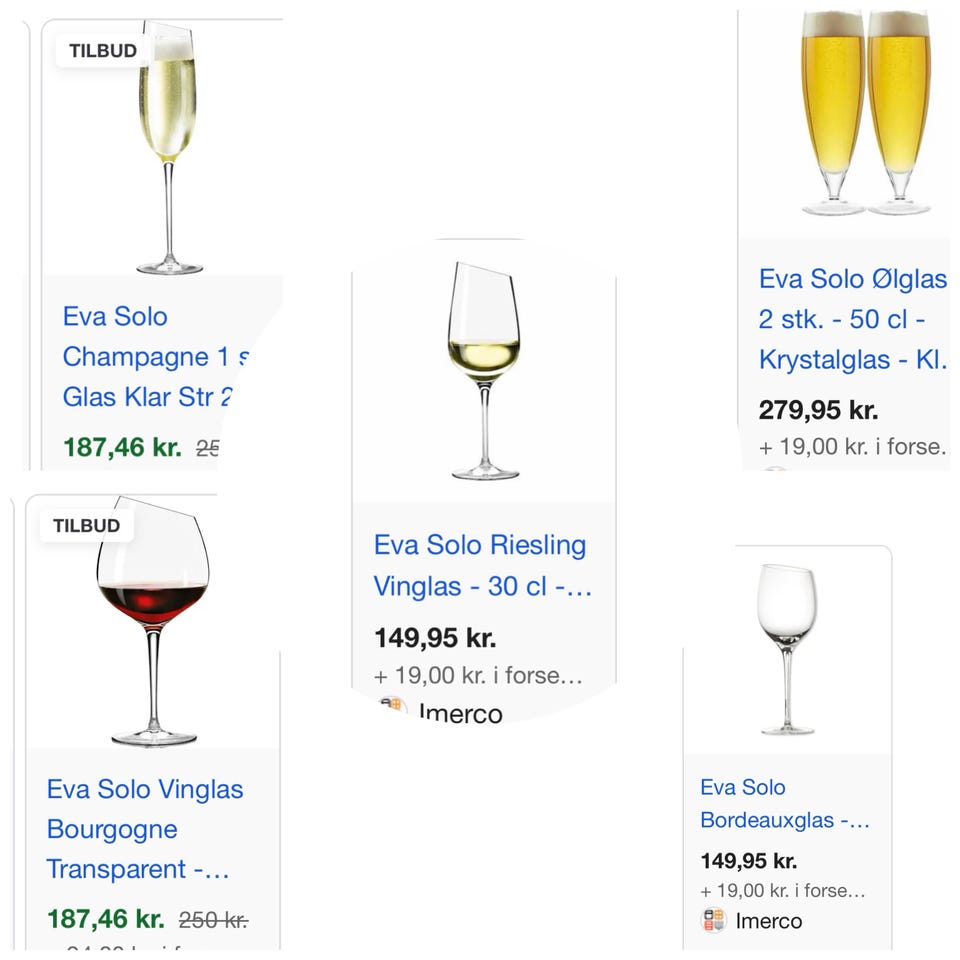Viewport: 960px width, 960px height.
Task: Open the Bourgogne red wine glass image
Action: tap(153, 620)
